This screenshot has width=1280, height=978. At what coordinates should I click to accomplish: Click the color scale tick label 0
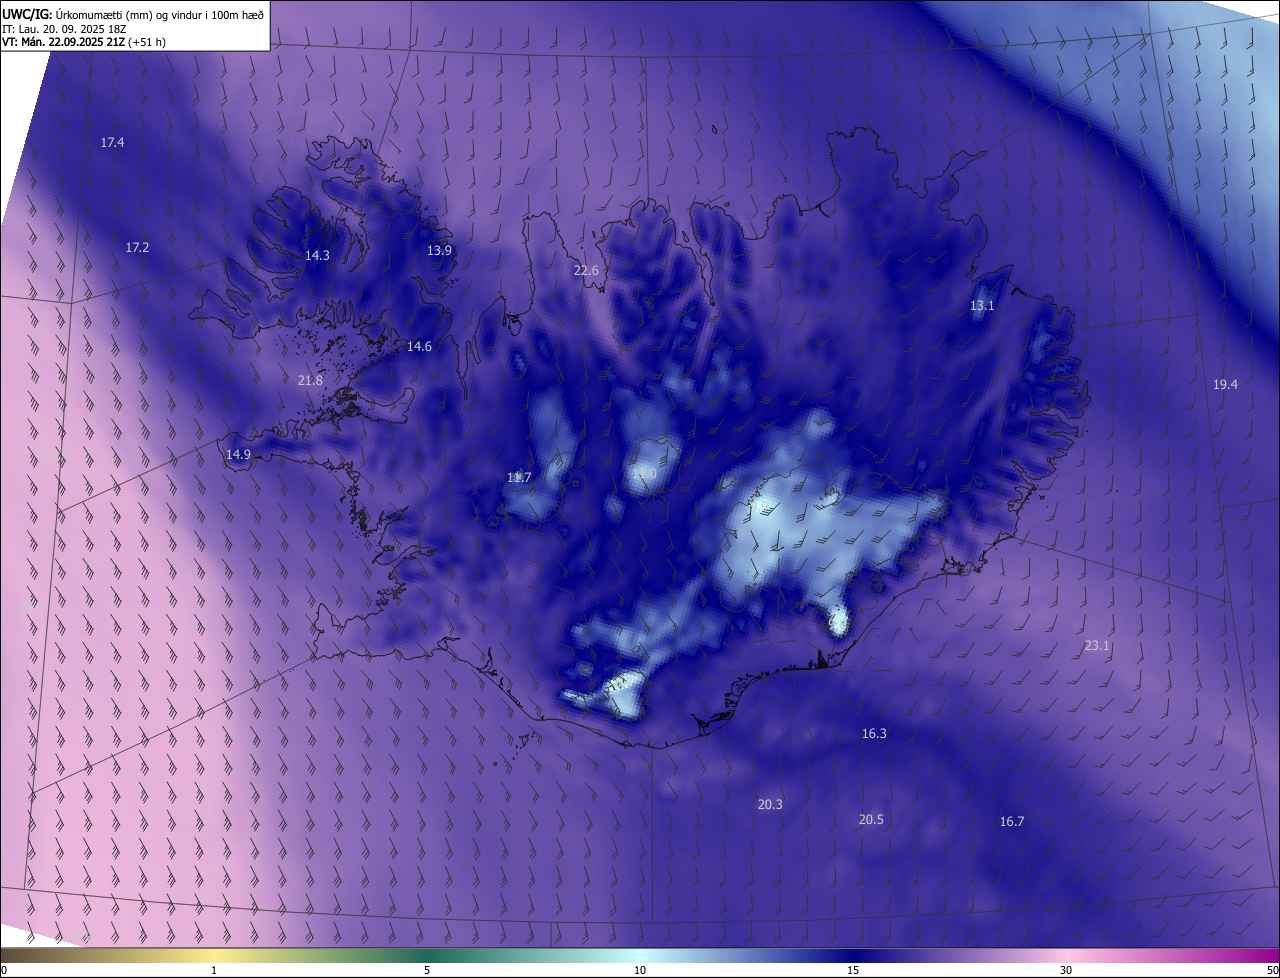4,971
